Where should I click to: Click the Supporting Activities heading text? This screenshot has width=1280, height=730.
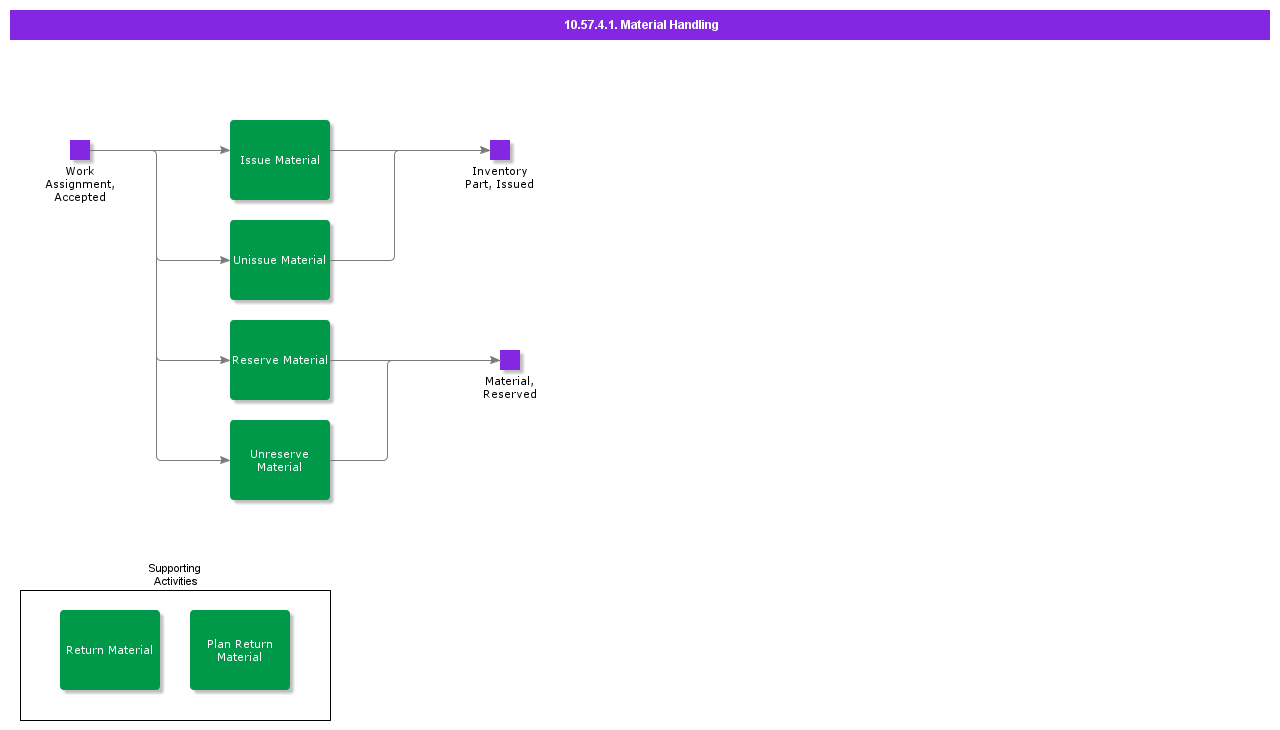coord(175,575)
